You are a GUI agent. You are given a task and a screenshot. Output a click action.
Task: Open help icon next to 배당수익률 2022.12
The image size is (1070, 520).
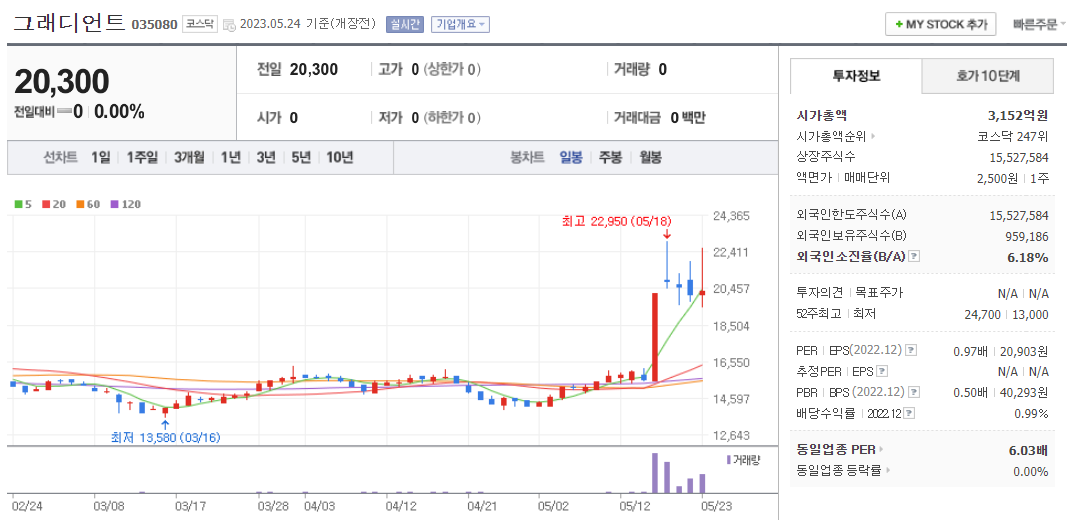click(x=909, y=414)
